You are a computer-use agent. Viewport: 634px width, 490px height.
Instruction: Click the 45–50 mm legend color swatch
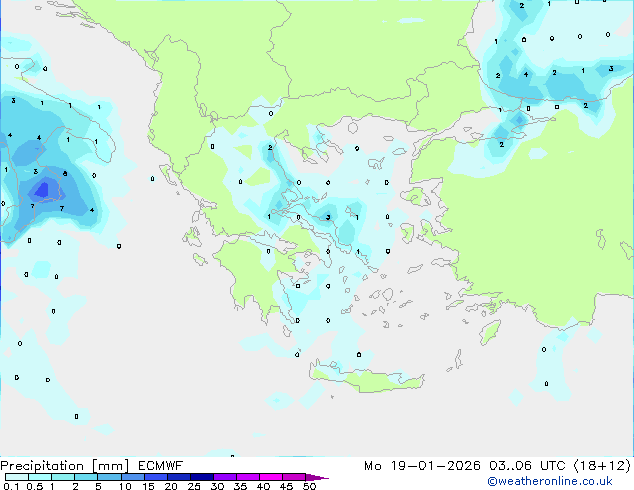coord(294,477)
